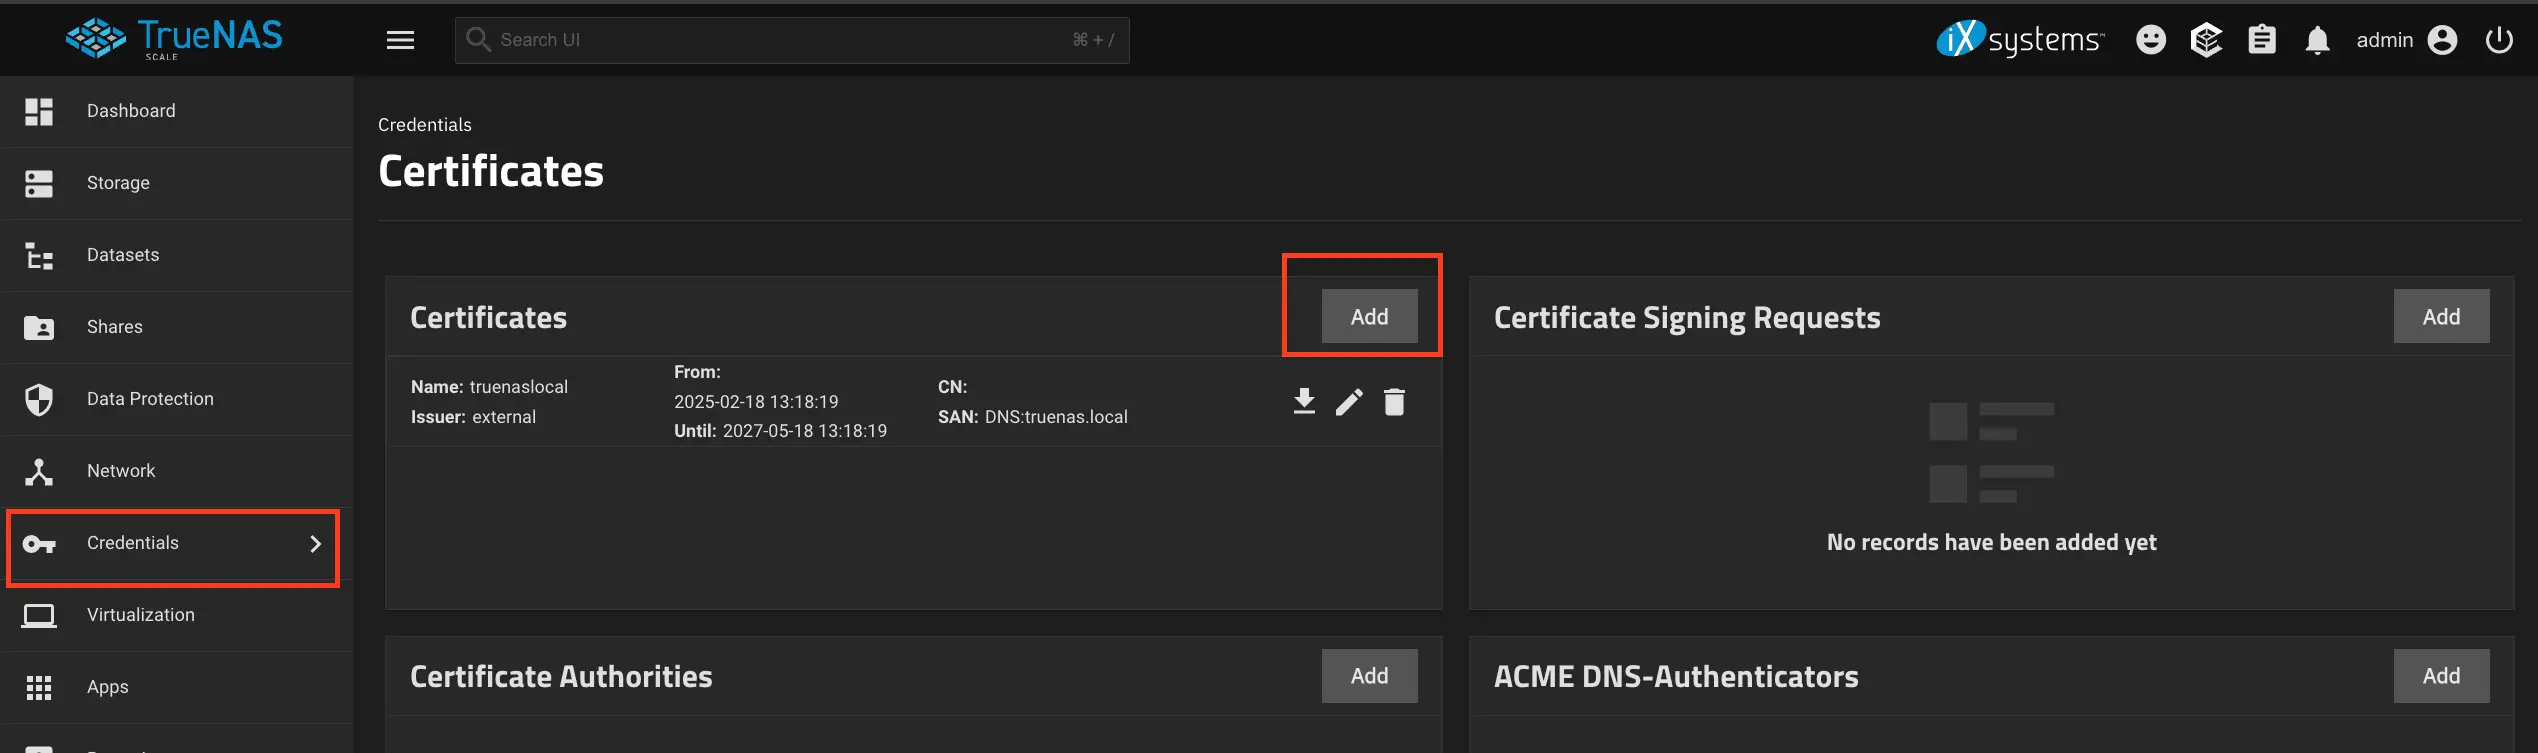The height and width of the screenshot is (753, 2538).
Task: Select the Credentials sidebar label
Action: [133, 543]
